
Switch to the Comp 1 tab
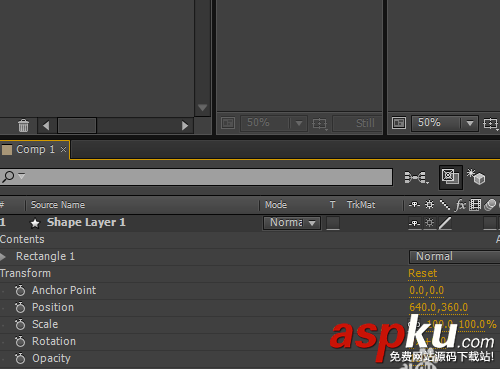(35, 149)
